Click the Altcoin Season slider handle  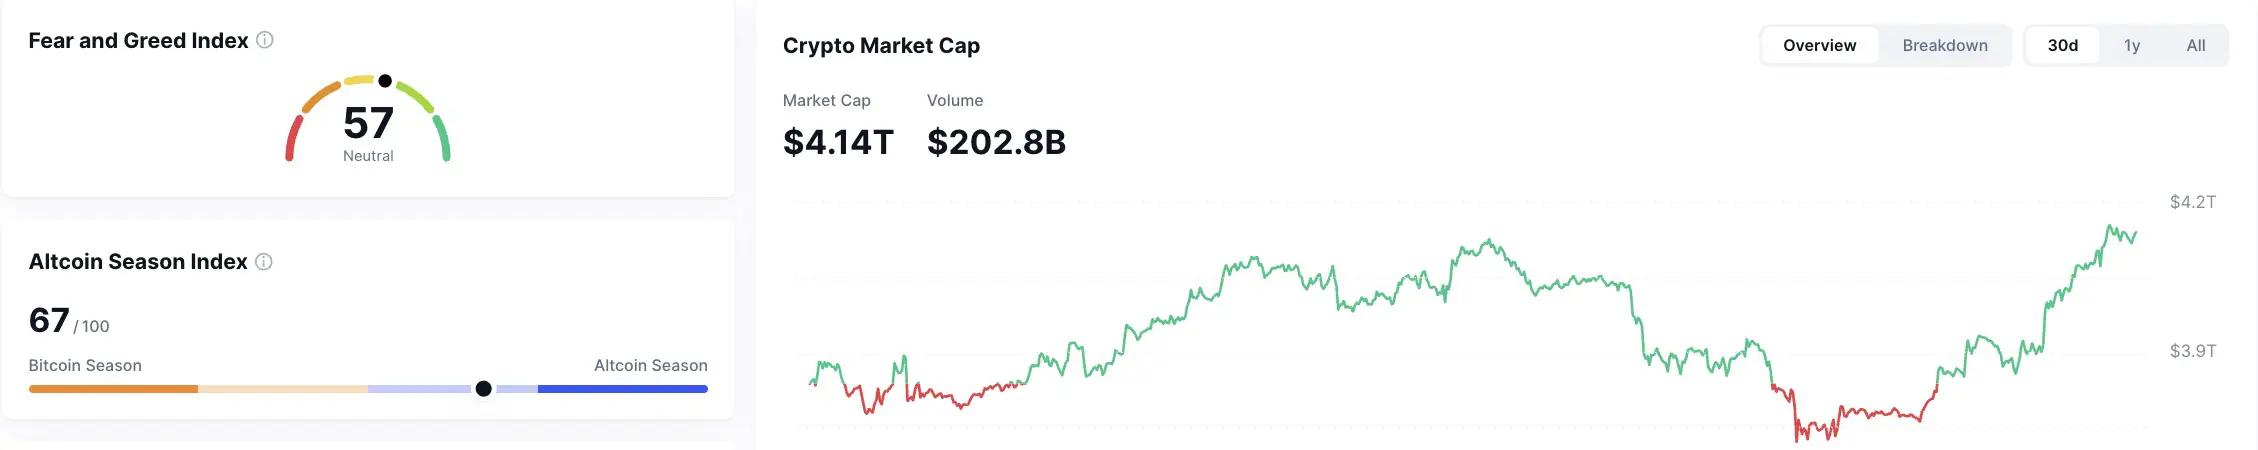tap(483, 389)
